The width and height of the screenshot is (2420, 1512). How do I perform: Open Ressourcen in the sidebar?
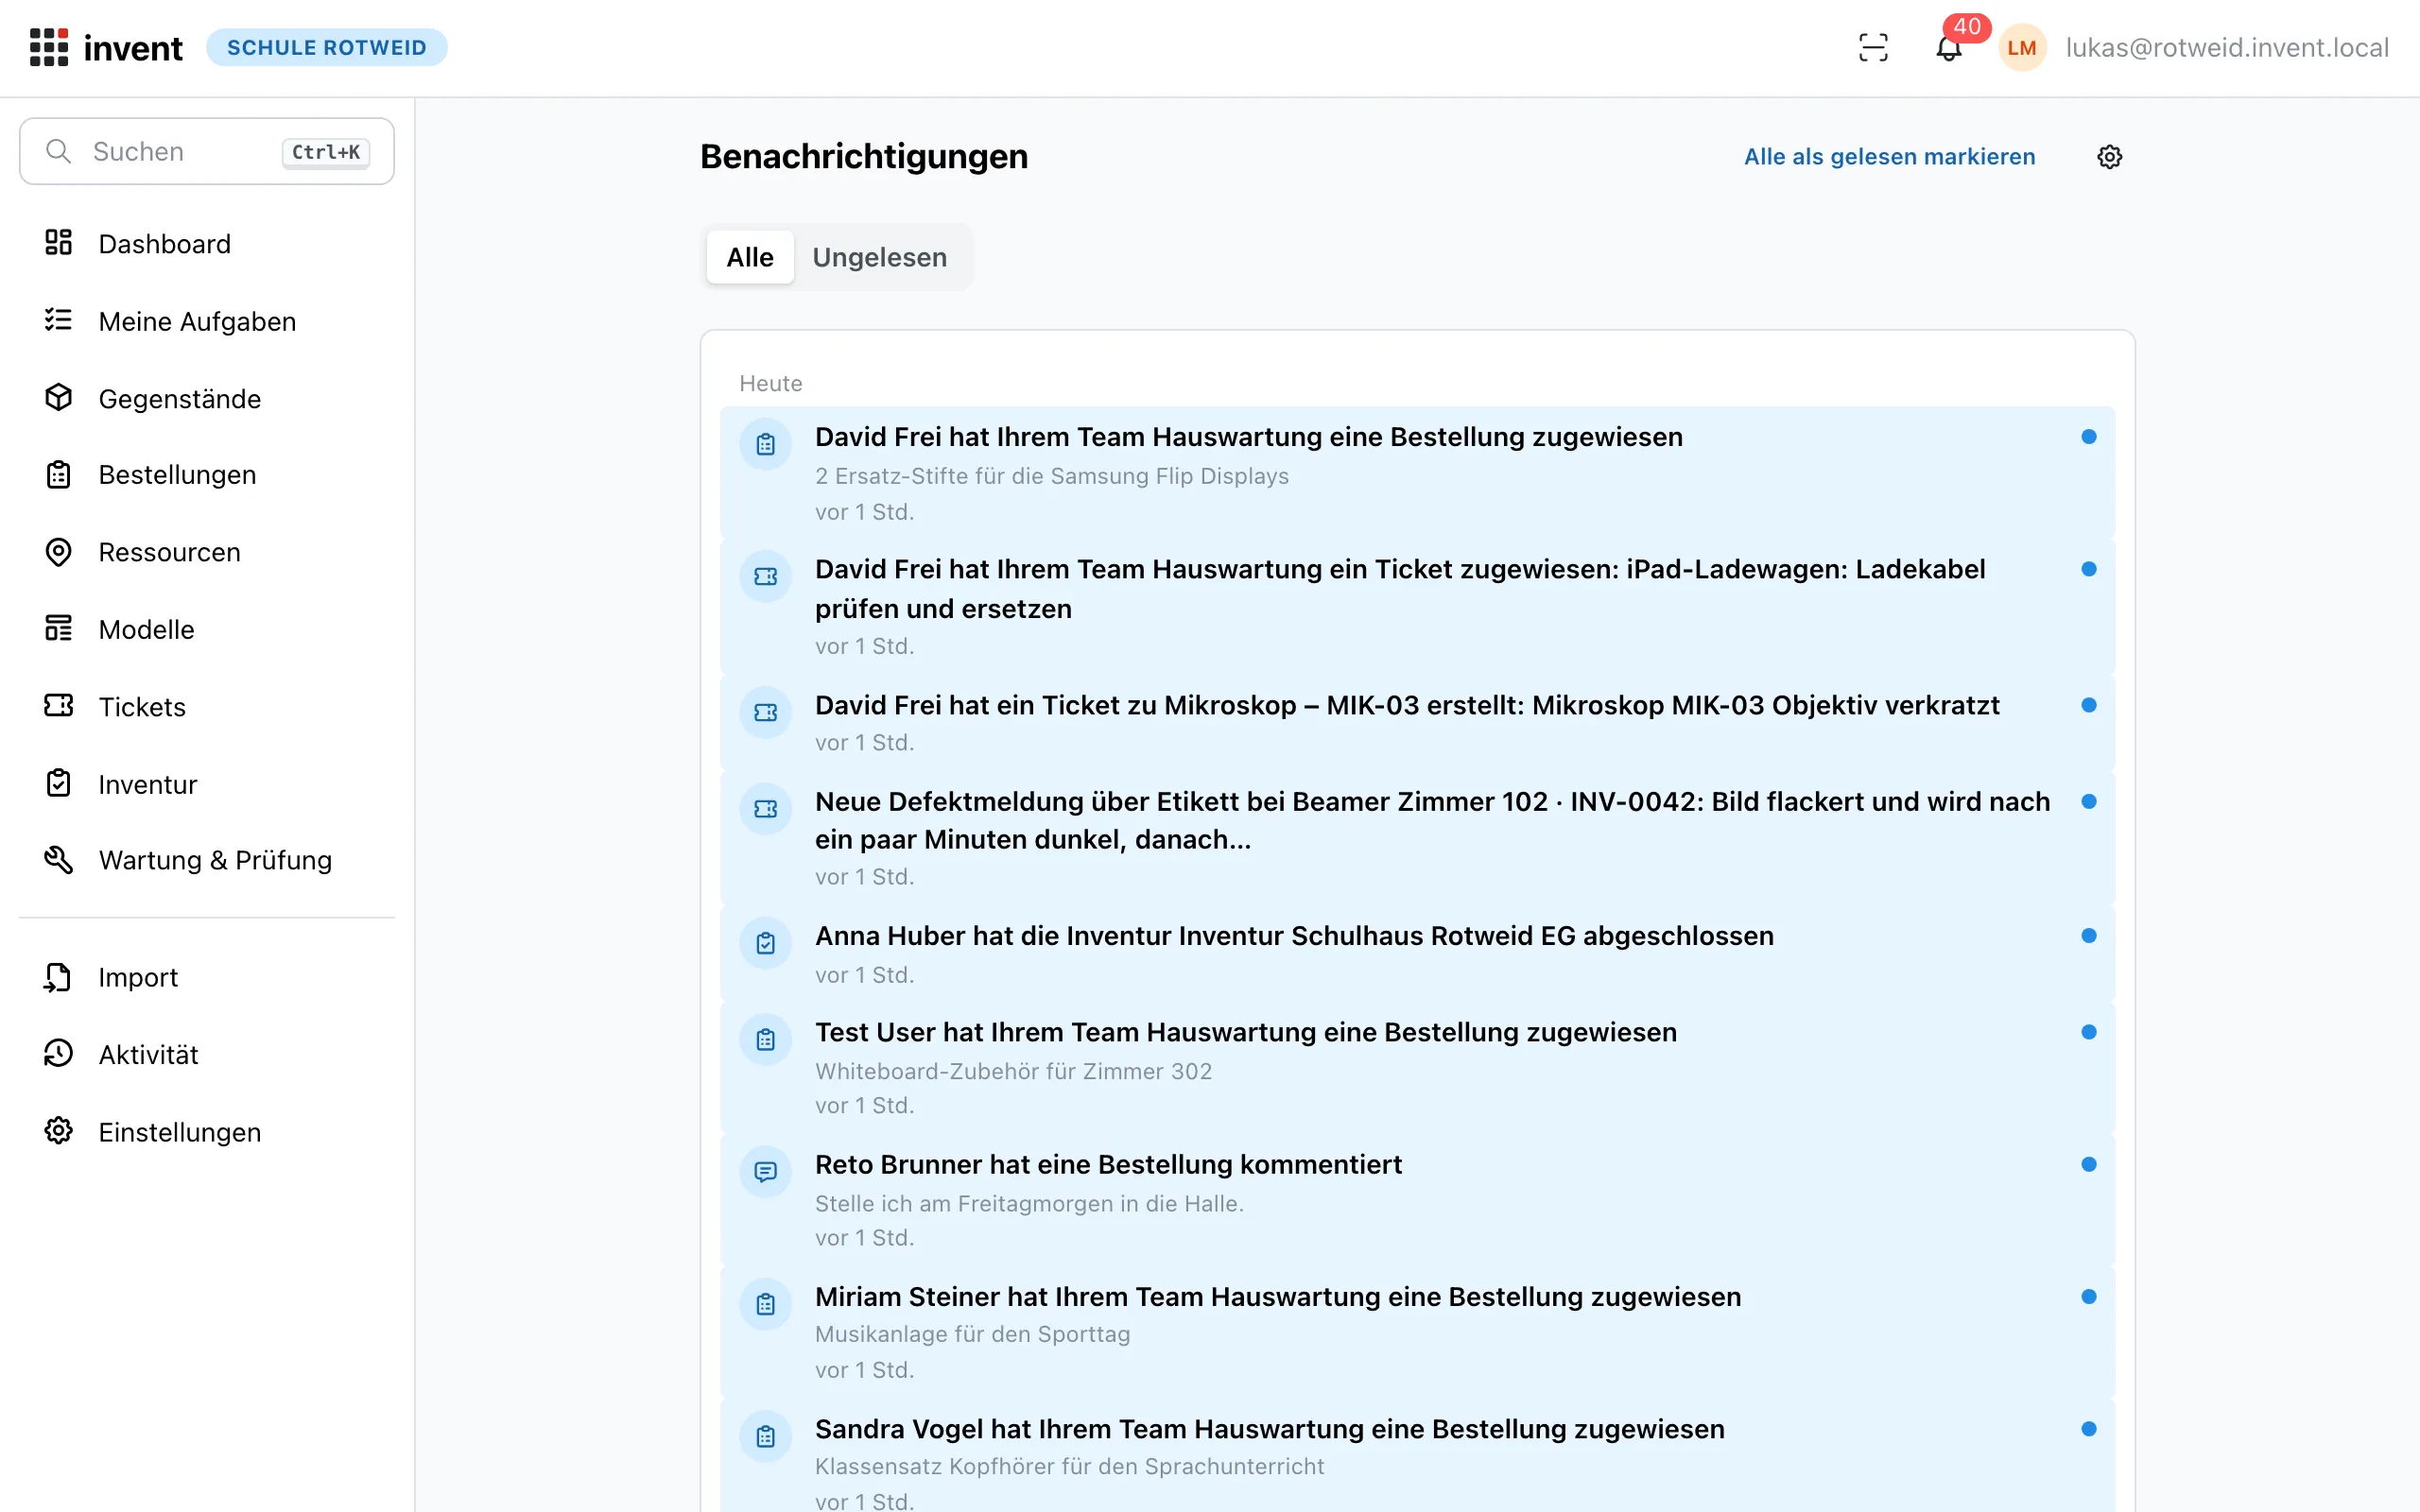tap(207, 552)
